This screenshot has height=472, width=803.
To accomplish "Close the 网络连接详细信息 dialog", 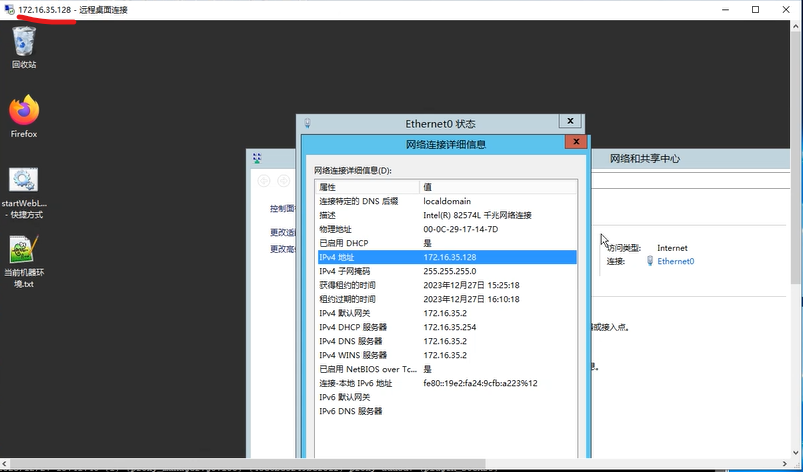I will pyautogui.click(x=576, y=142).
